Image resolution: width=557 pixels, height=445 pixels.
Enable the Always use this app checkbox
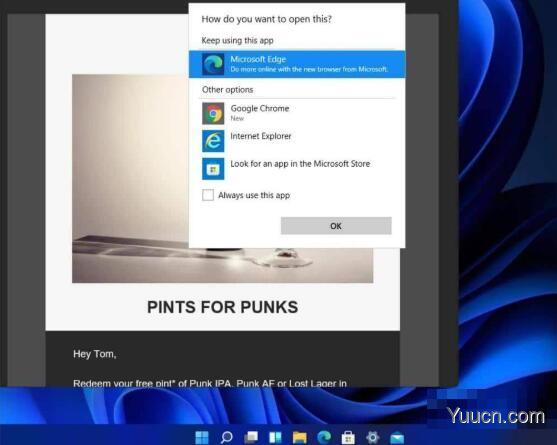click(208, 195)
